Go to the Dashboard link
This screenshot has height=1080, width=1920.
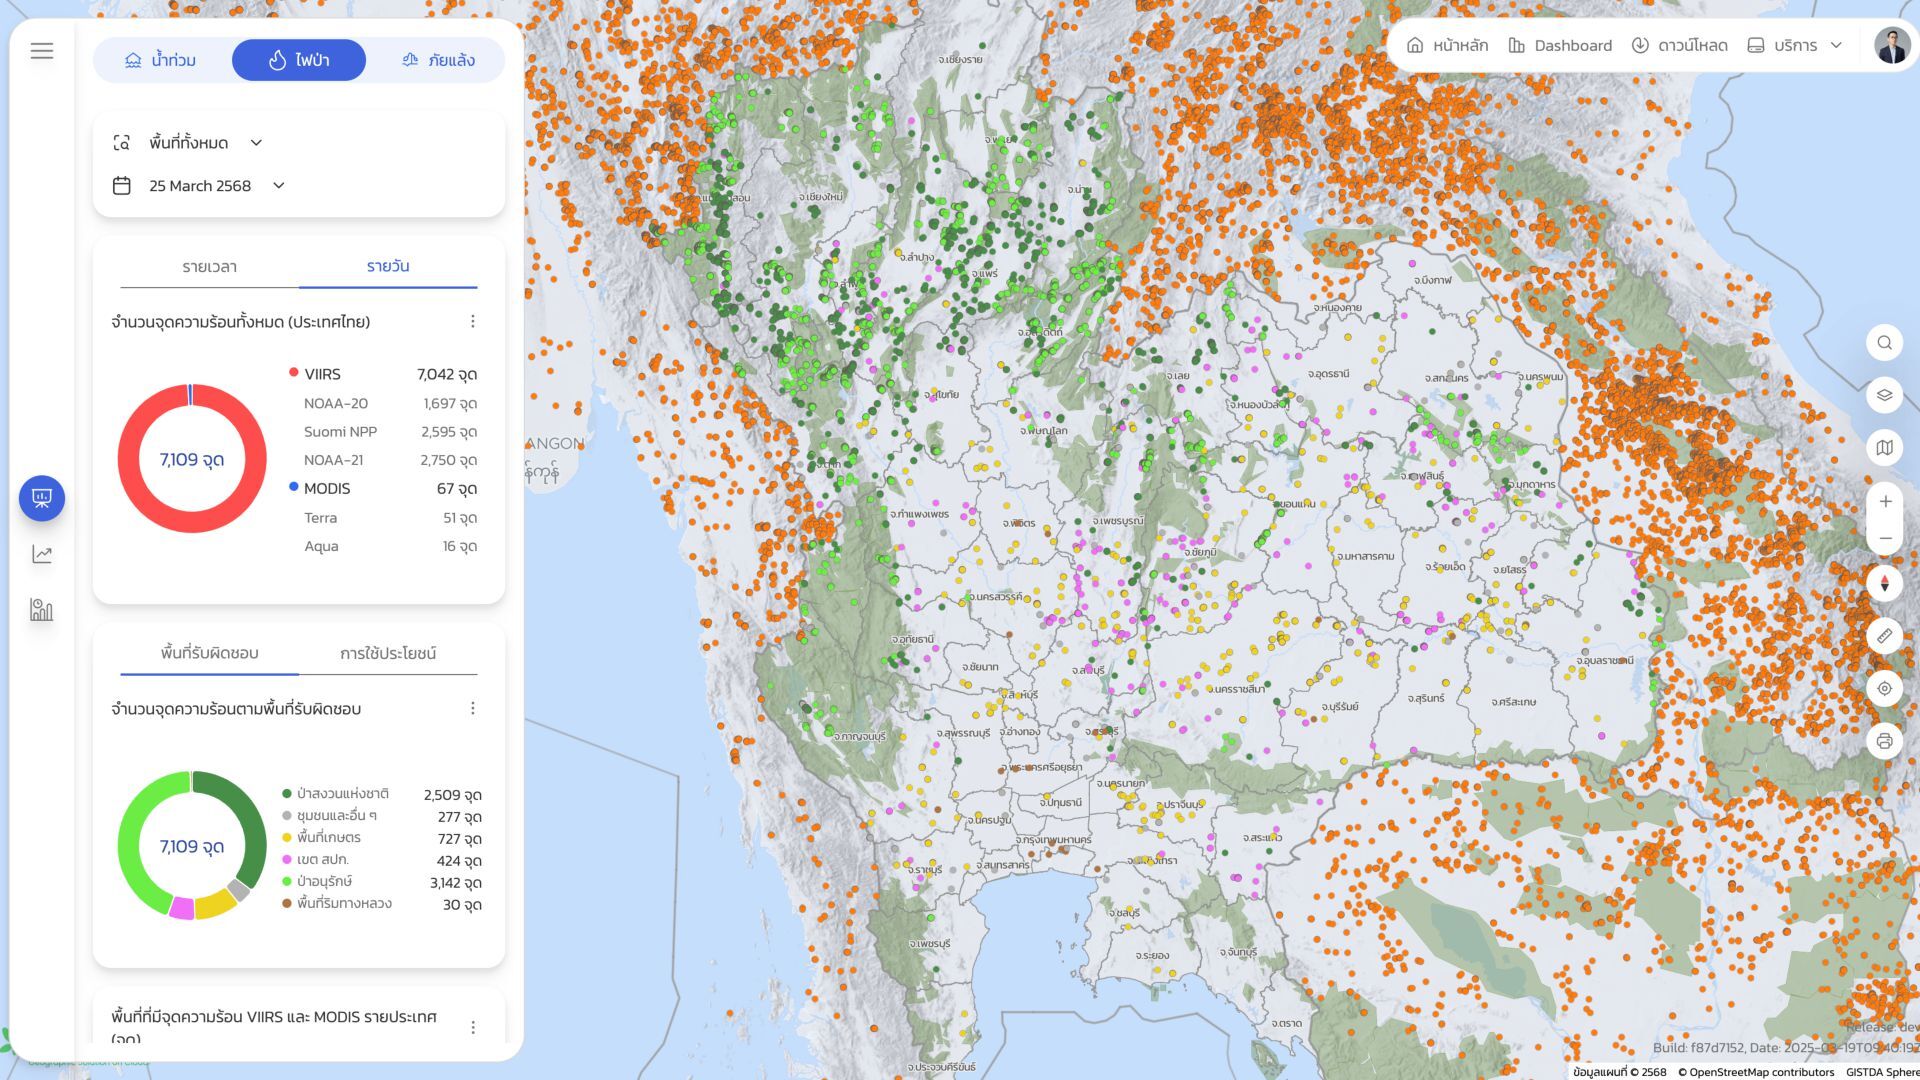tap(1560, 45)
